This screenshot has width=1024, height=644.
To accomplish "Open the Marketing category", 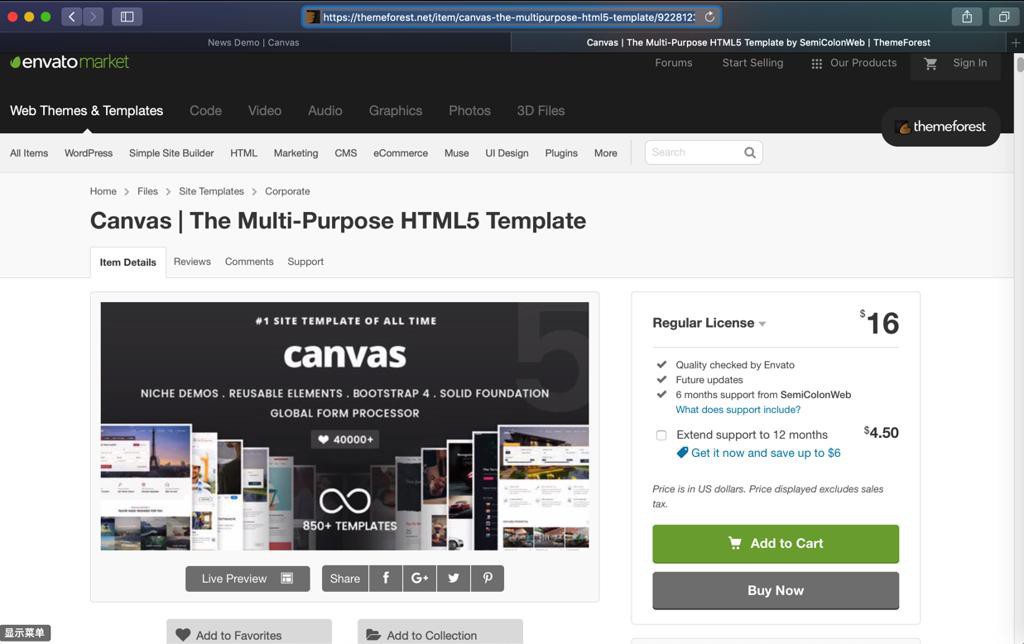I will click(x=296, y=153).
